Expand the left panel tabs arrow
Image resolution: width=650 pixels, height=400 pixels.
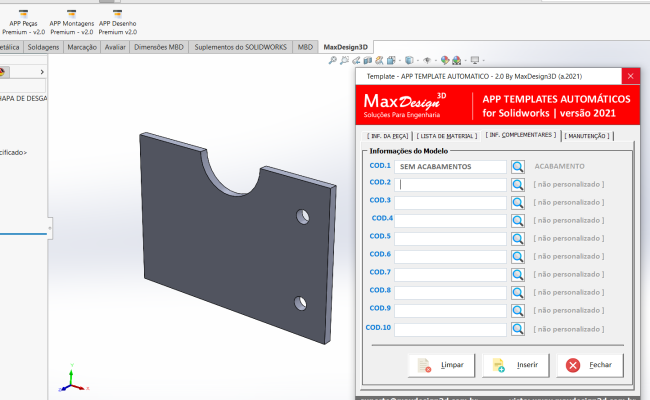point(41,72)
